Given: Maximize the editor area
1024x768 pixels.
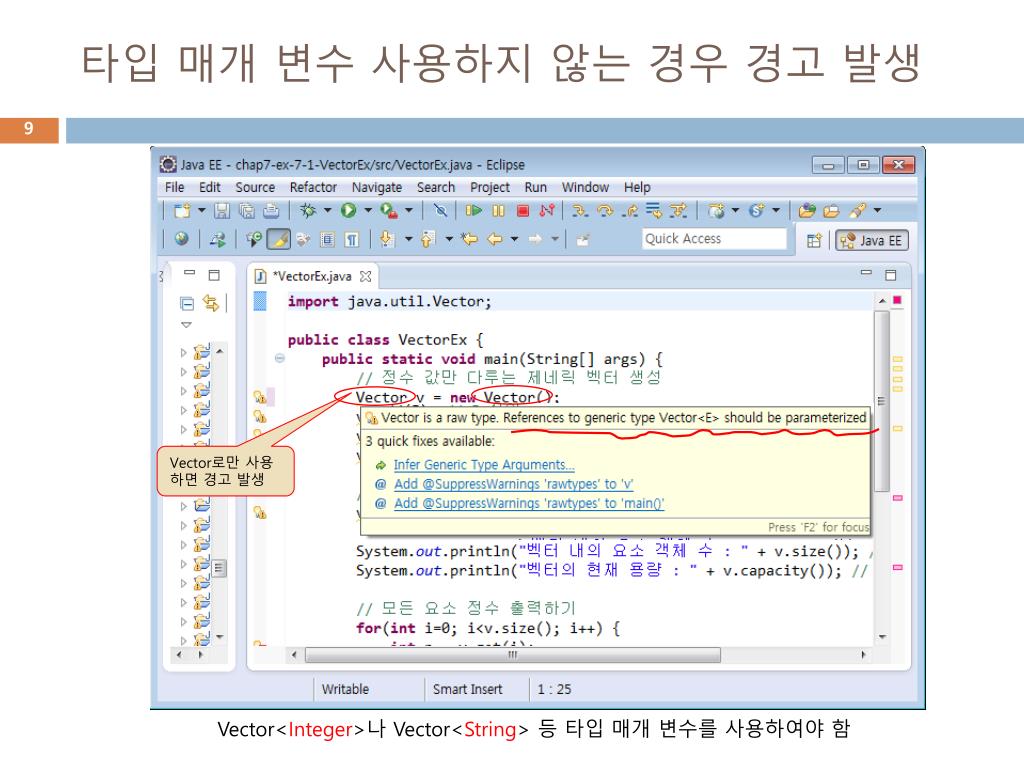Looking at the screenshot, I should pyautogui.click(x=890, y=275).
